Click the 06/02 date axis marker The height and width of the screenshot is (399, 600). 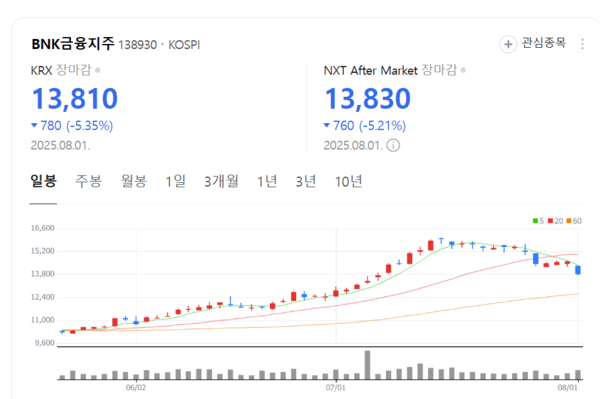[136, 388]
